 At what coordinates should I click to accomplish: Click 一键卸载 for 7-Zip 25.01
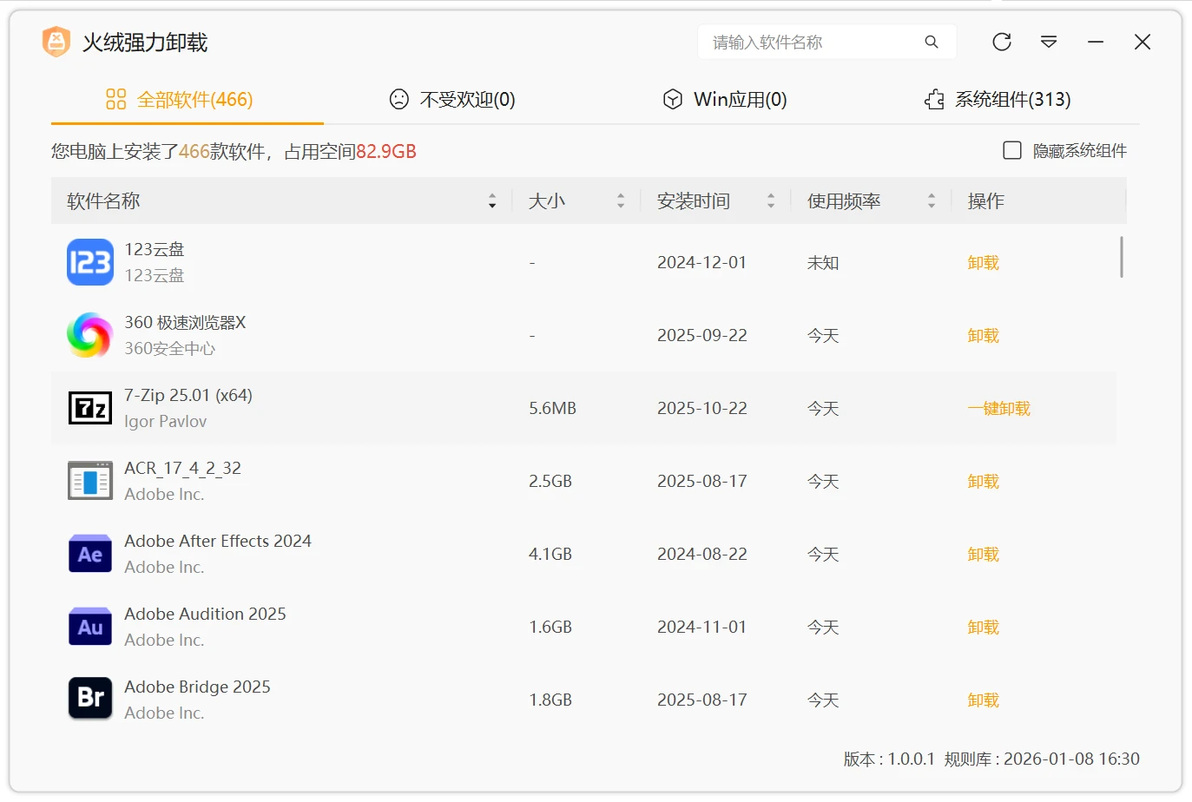coord(999,408)
